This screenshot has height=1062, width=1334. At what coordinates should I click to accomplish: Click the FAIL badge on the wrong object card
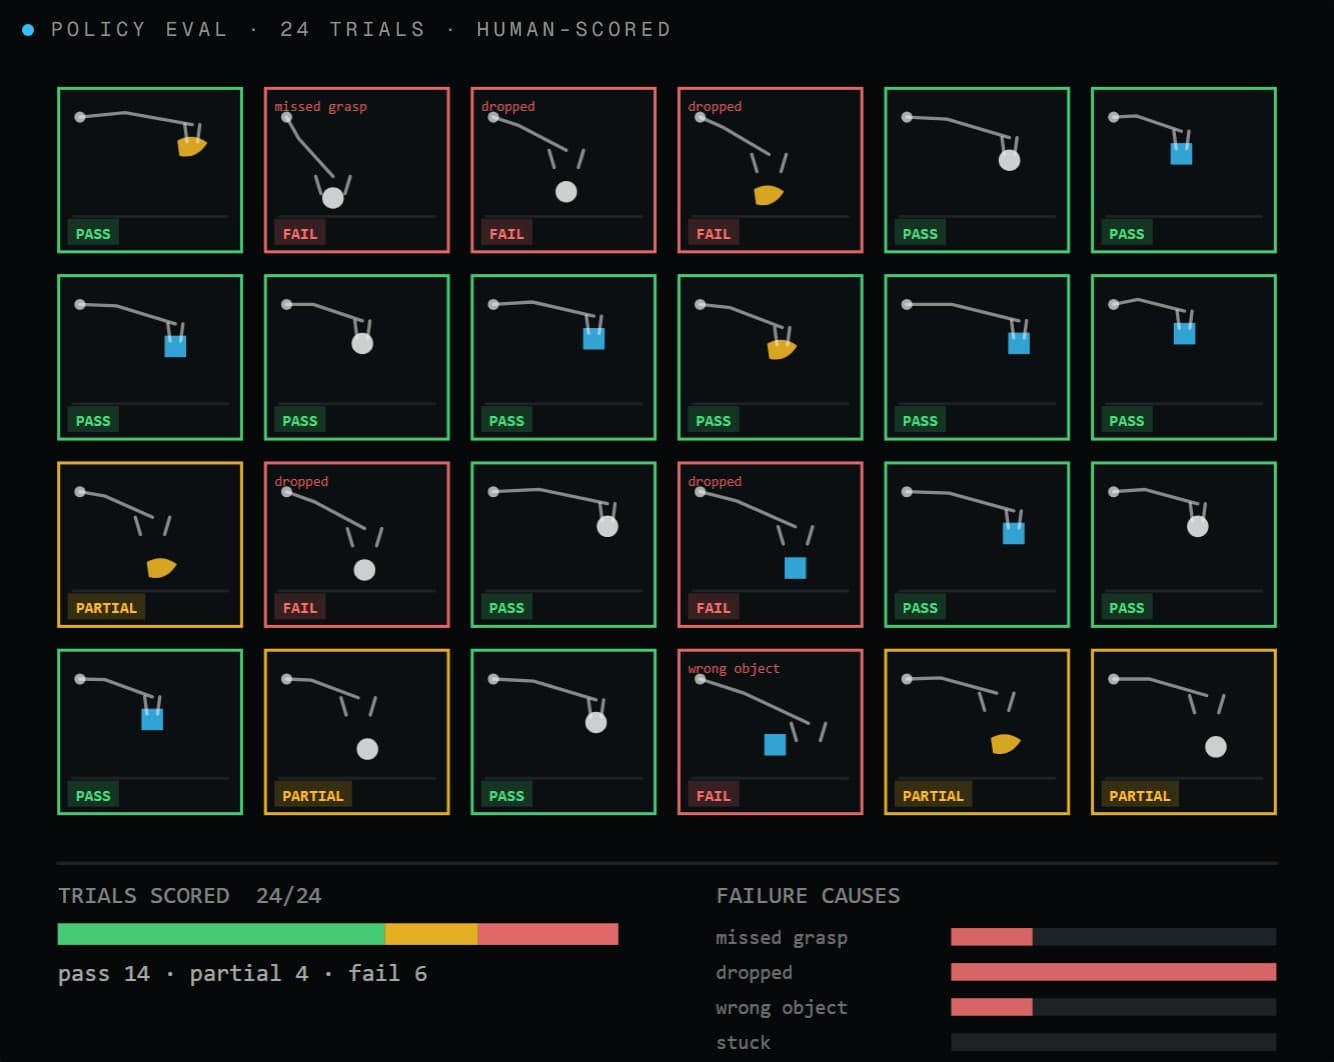point(713,795)
